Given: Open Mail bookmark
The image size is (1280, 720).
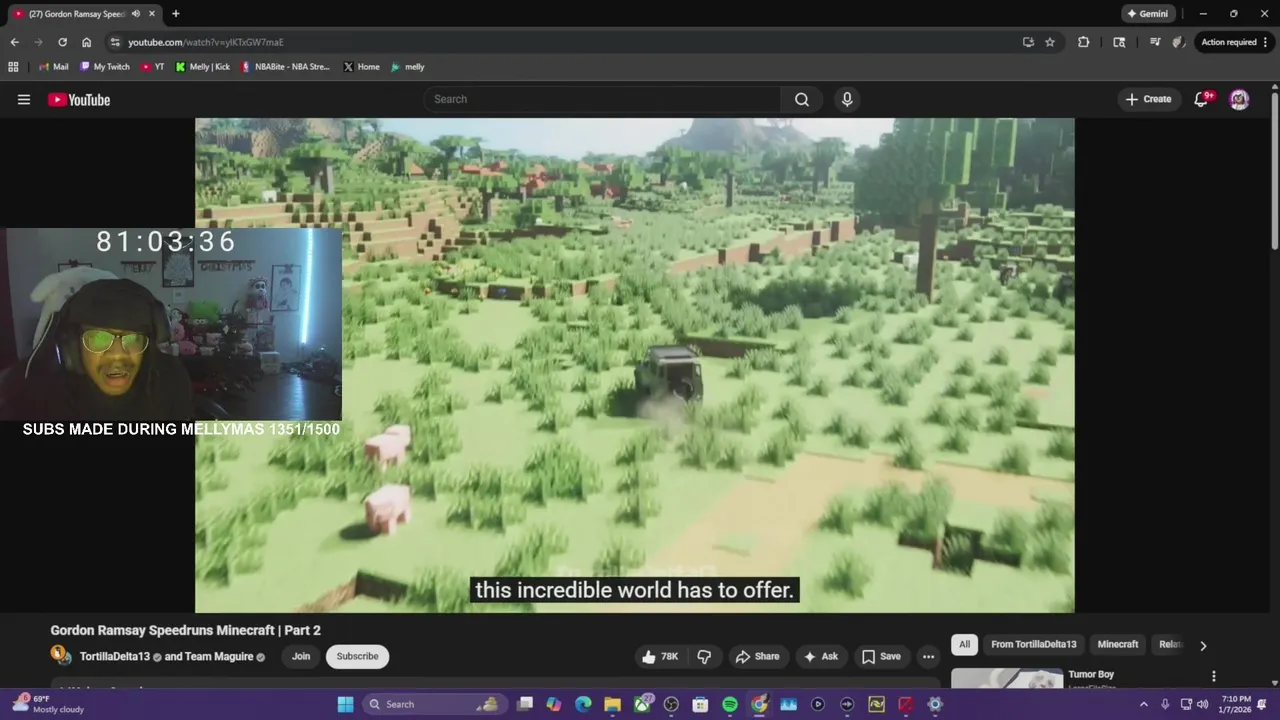Looking at the screenshot, I should coord(54,67).
